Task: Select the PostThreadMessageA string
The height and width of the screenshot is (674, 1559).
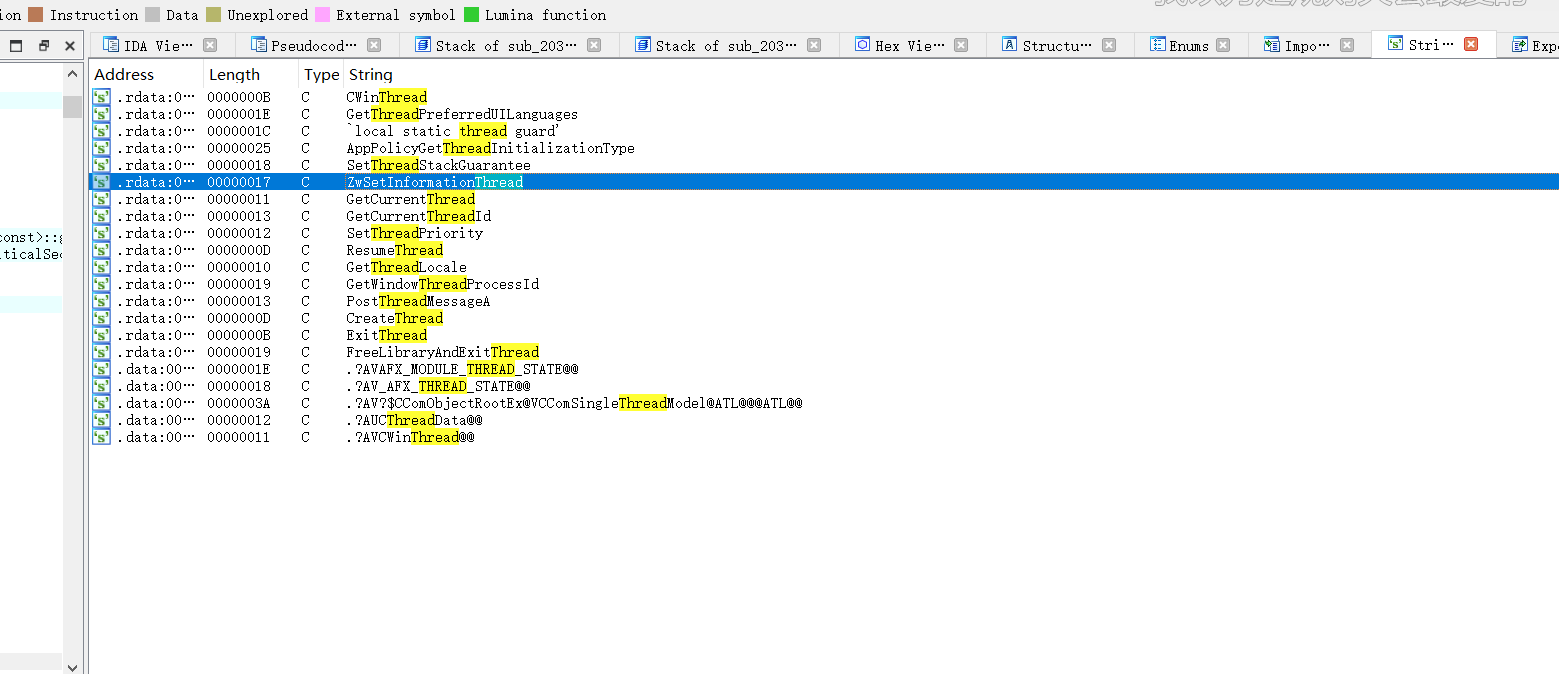Action: (824, 301)
